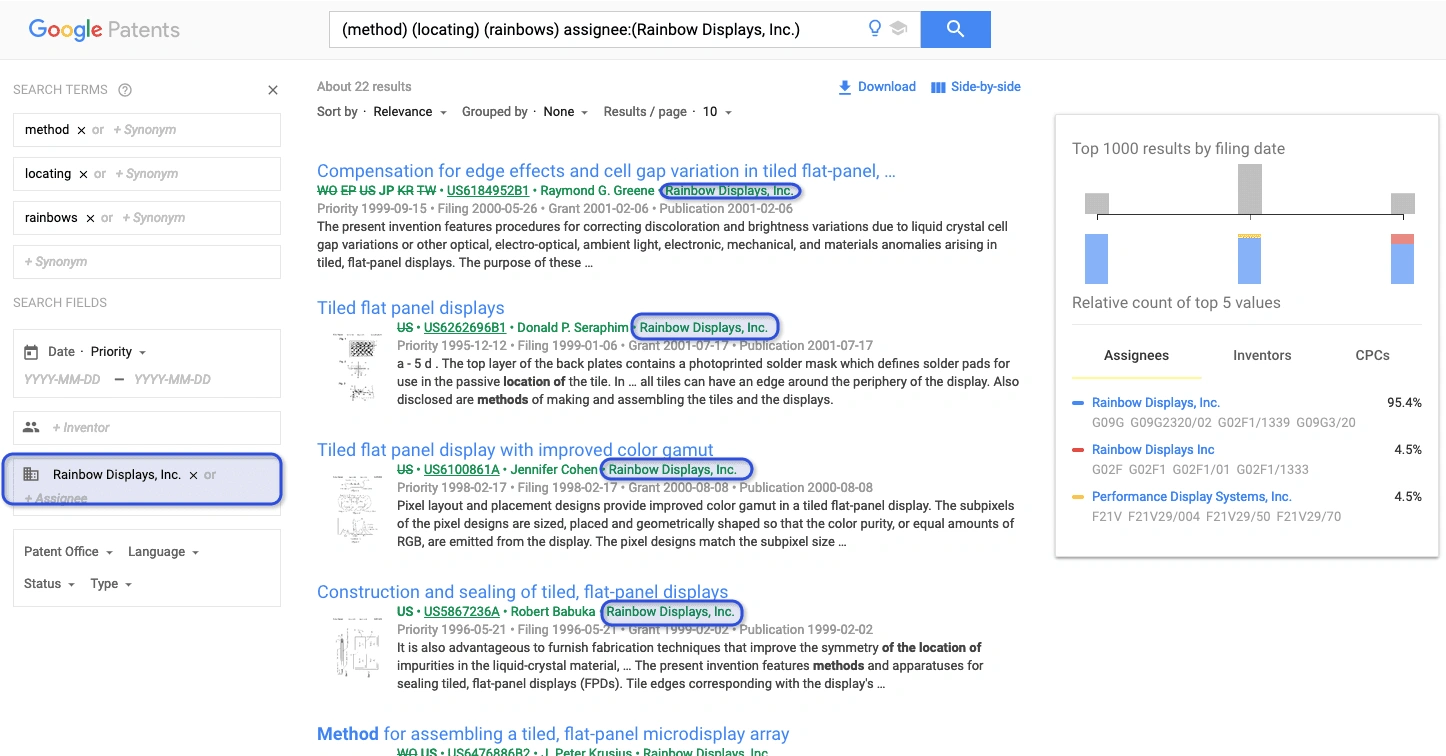Click patent number US5867236A

[462, 612]
